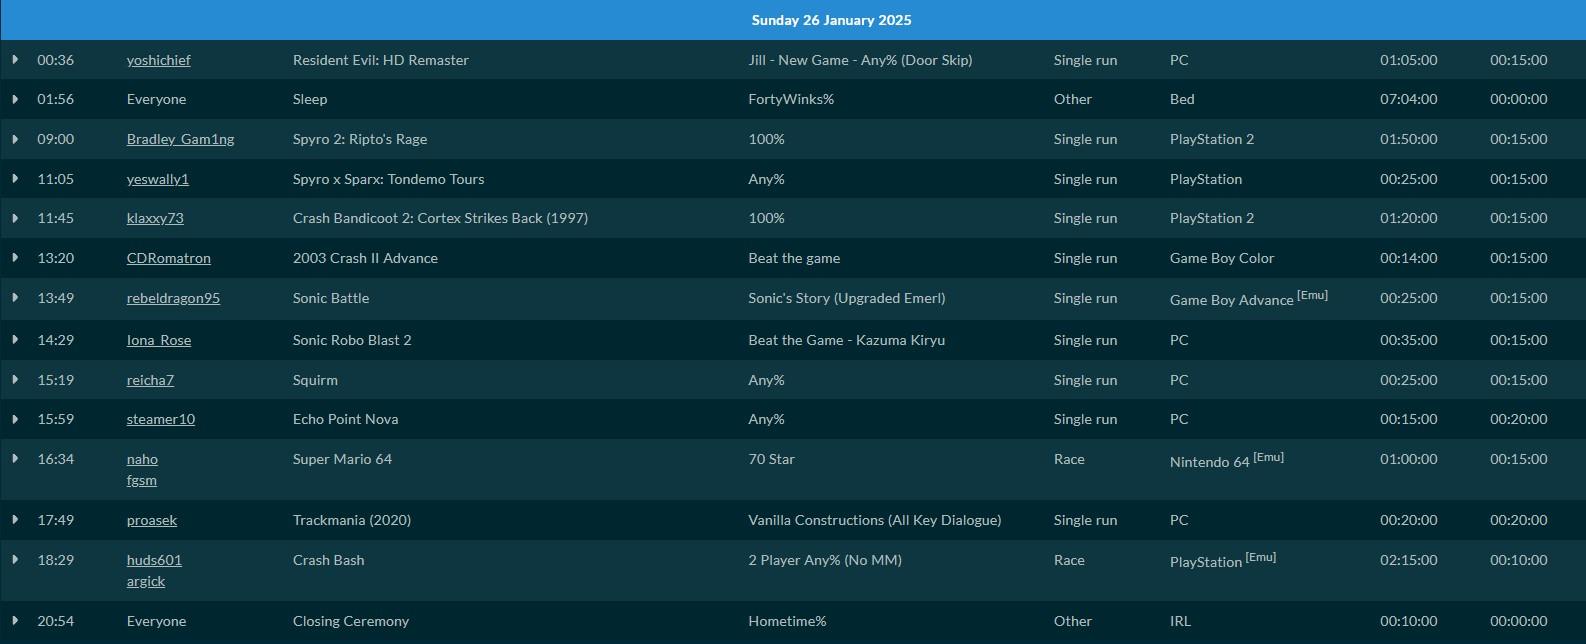Image resolution: width=1586 pixels, height=644 pixels.
Task: Expand the 01:56 Sleep row arrow
Action: 15,99
